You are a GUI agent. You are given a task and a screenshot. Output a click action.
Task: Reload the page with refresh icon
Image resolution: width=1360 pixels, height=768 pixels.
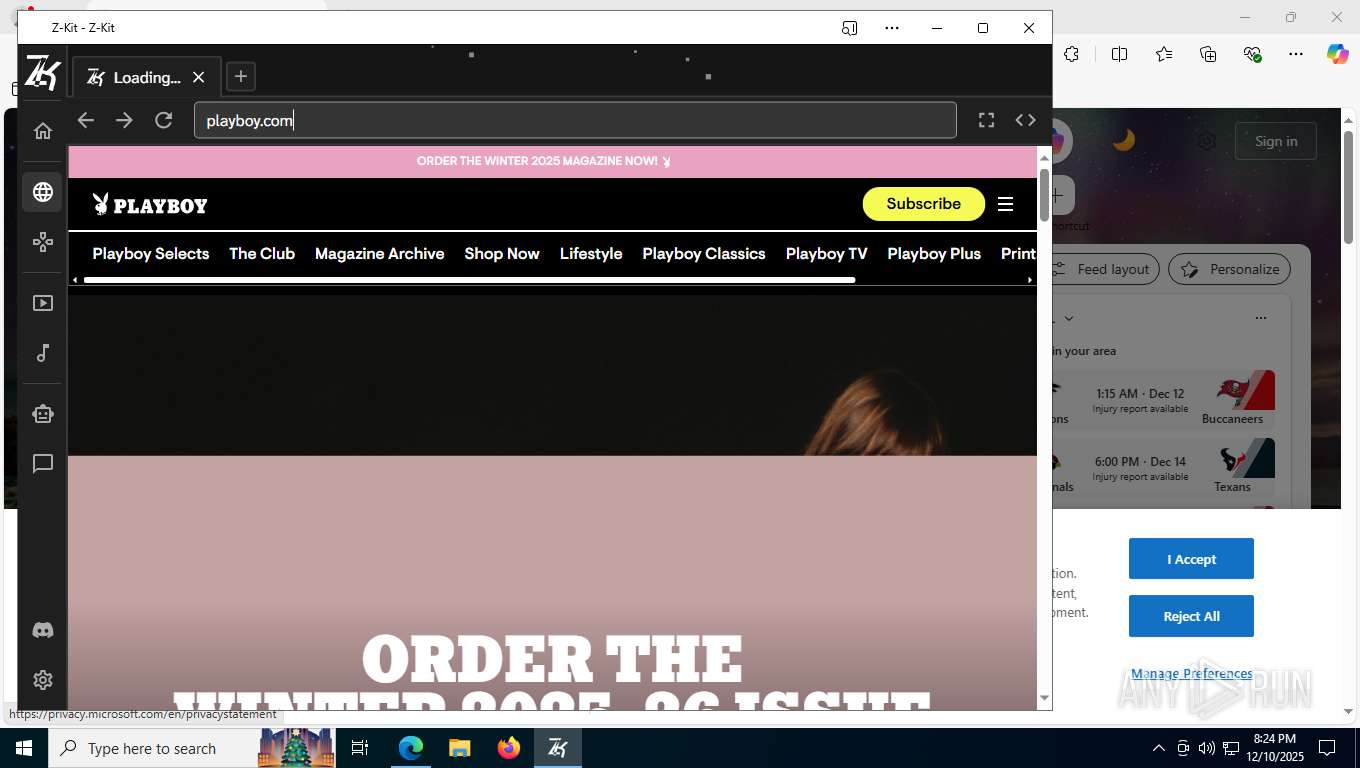coord(164,120)
